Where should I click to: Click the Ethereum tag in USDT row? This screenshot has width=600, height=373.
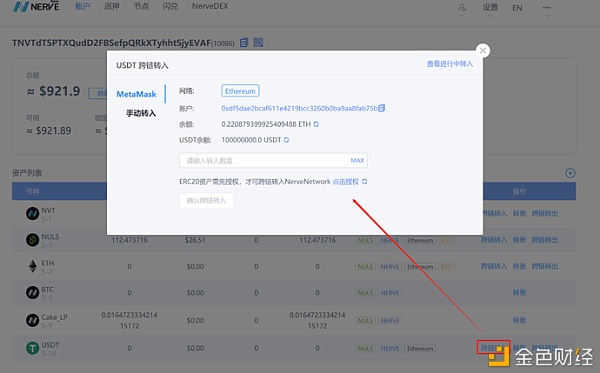(420, 349)
